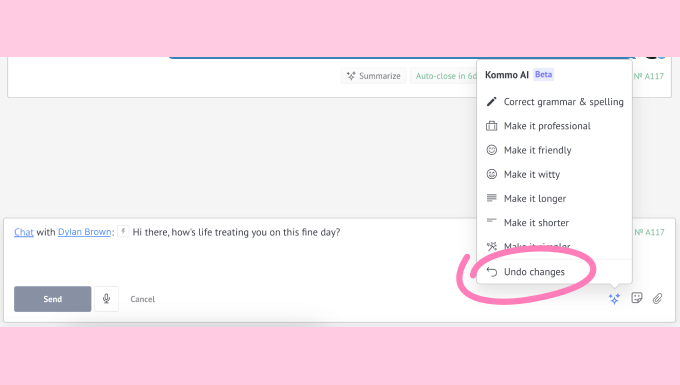Click the microphone voice message button
This screenshot has height=385, width=680.
(106, 299)
